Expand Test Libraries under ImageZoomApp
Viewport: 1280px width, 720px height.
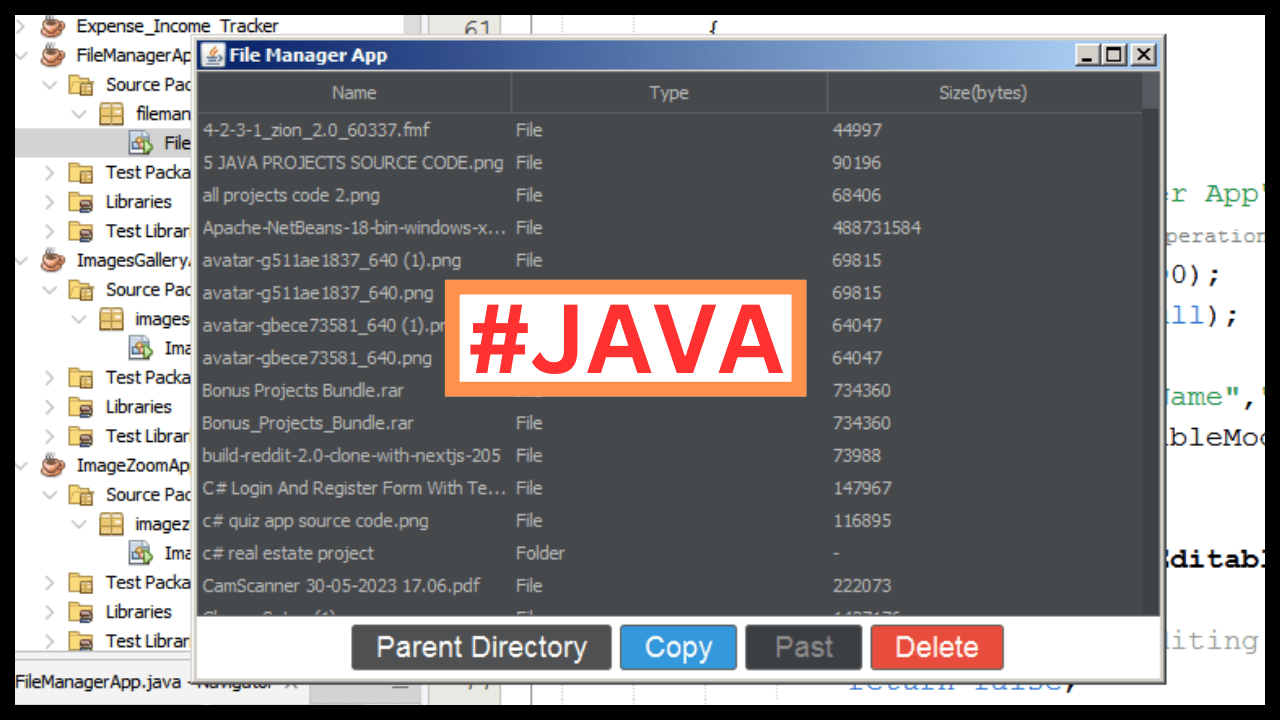[48, 641]
